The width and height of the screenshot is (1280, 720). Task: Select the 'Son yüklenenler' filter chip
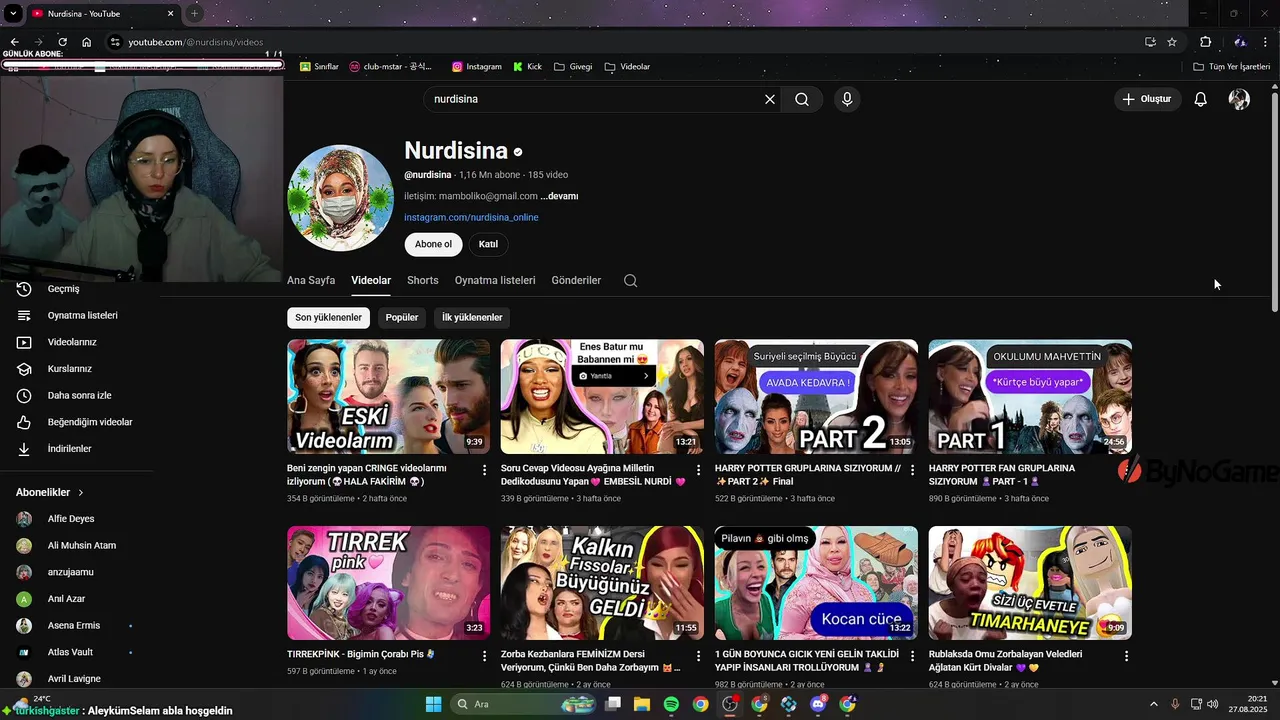328,318
